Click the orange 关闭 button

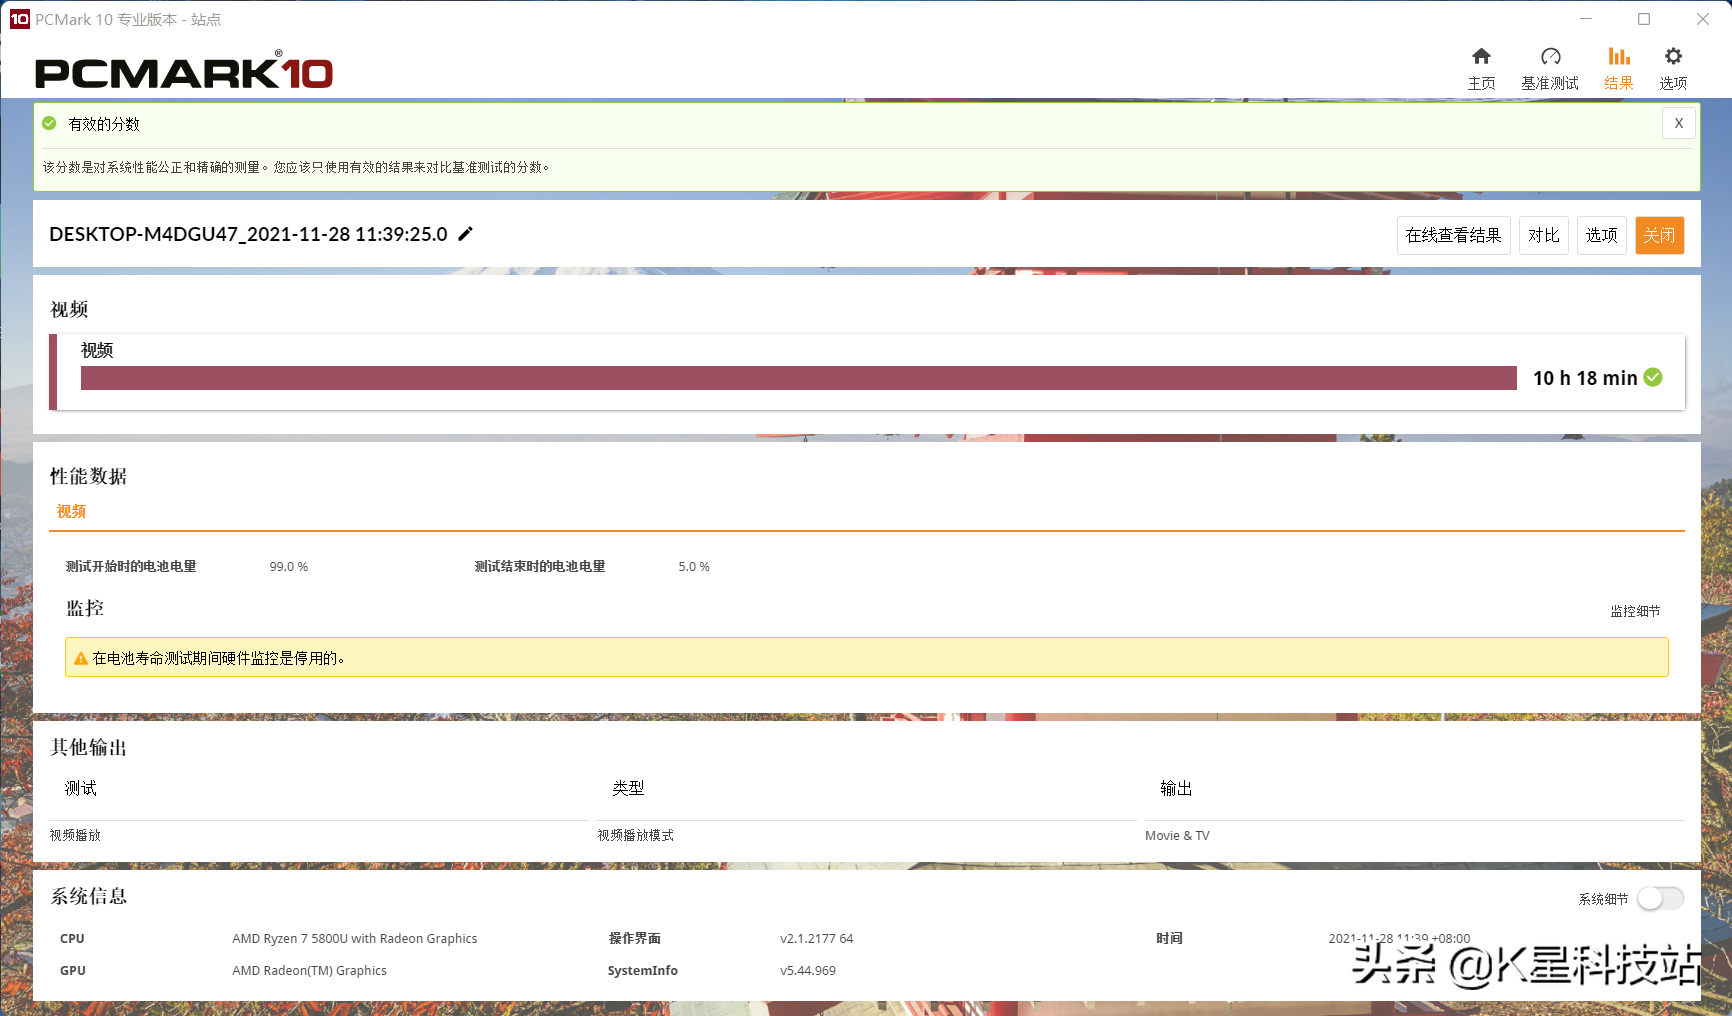point(1659,235)
